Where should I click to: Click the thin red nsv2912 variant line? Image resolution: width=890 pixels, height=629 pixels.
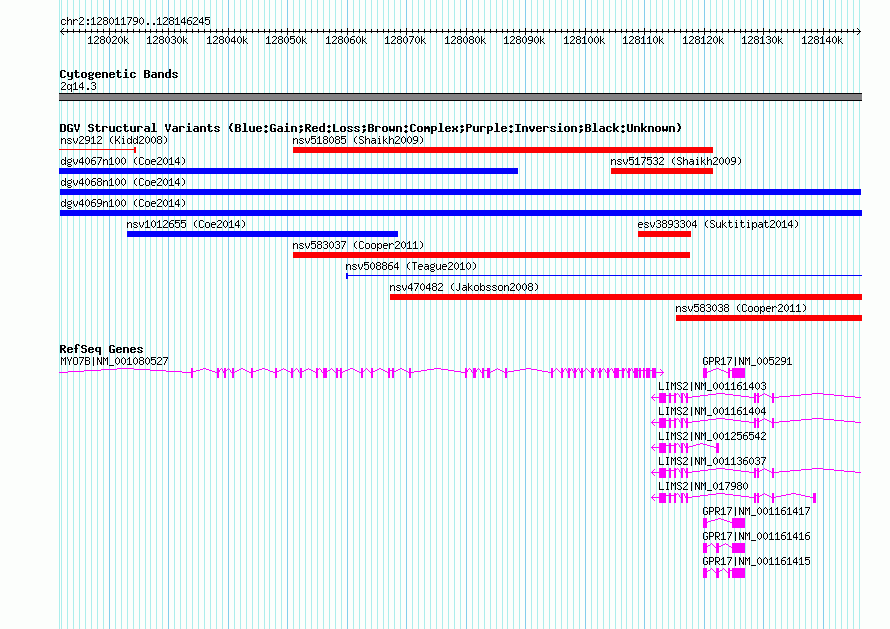98,150
